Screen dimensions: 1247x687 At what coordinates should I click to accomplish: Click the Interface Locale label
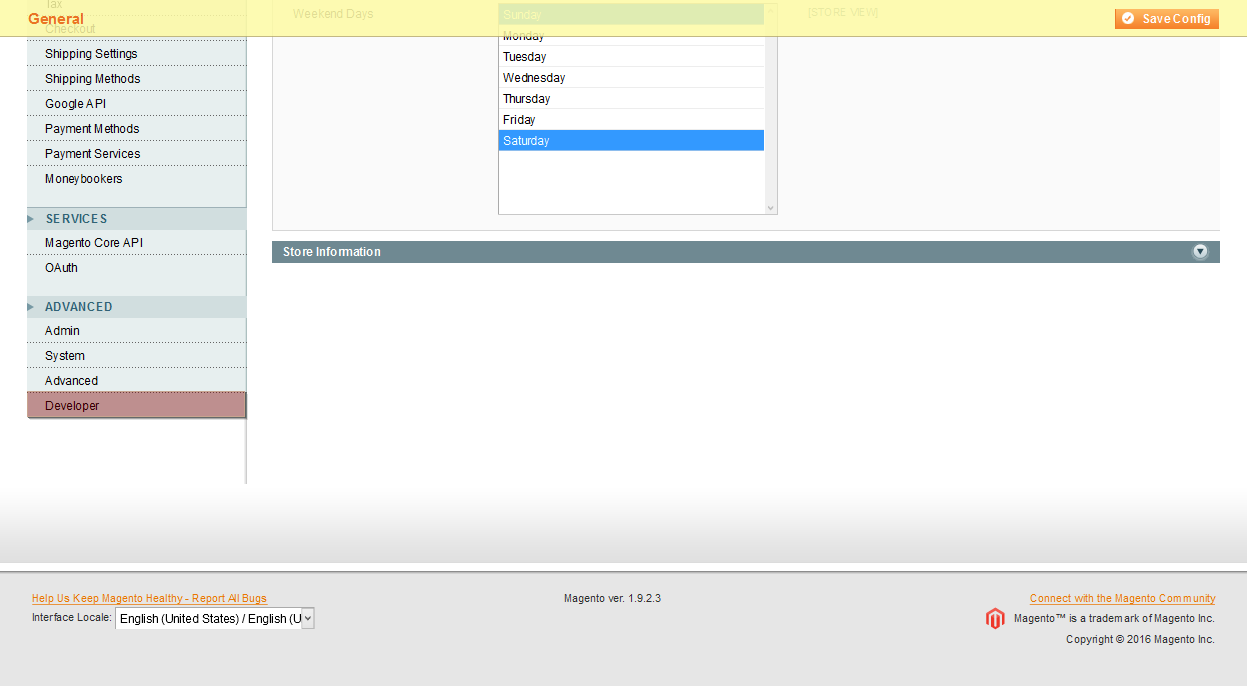coord(72,618)
